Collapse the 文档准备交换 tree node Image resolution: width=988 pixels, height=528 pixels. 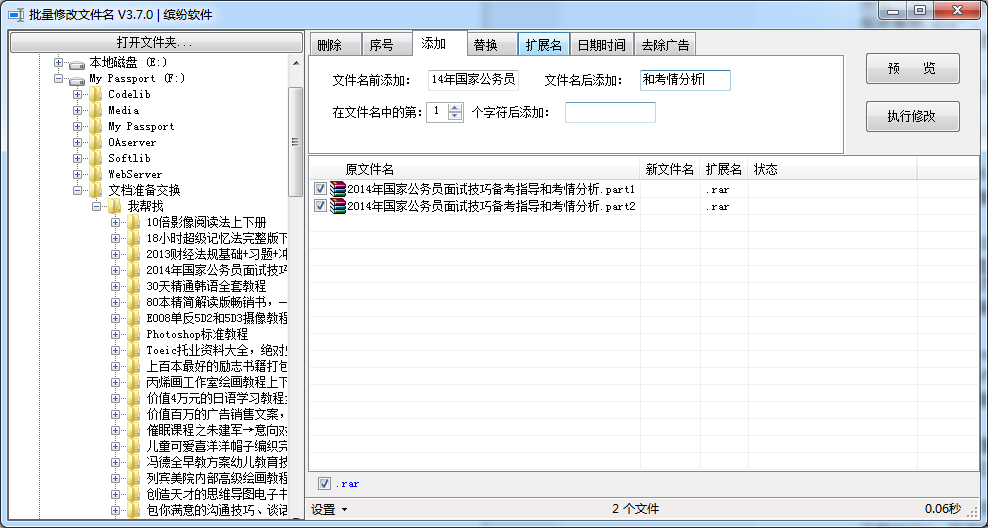click(x=77, y=190)
